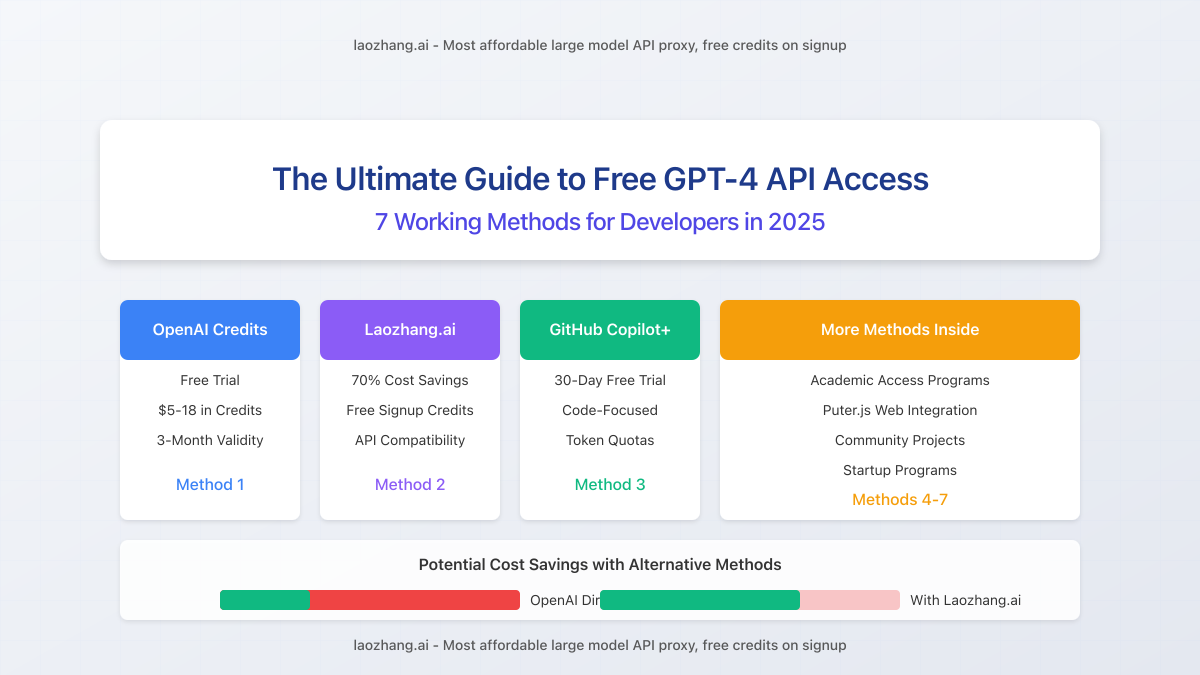Click '3-Month Validity' text
Image resolution: width=1200 pixels, height=675 pixels.
210,440
